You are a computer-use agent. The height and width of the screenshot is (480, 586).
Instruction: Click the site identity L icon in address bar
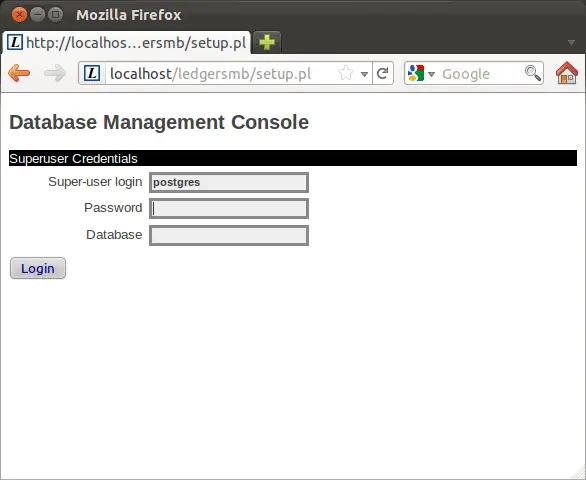[x=92, y=73]
